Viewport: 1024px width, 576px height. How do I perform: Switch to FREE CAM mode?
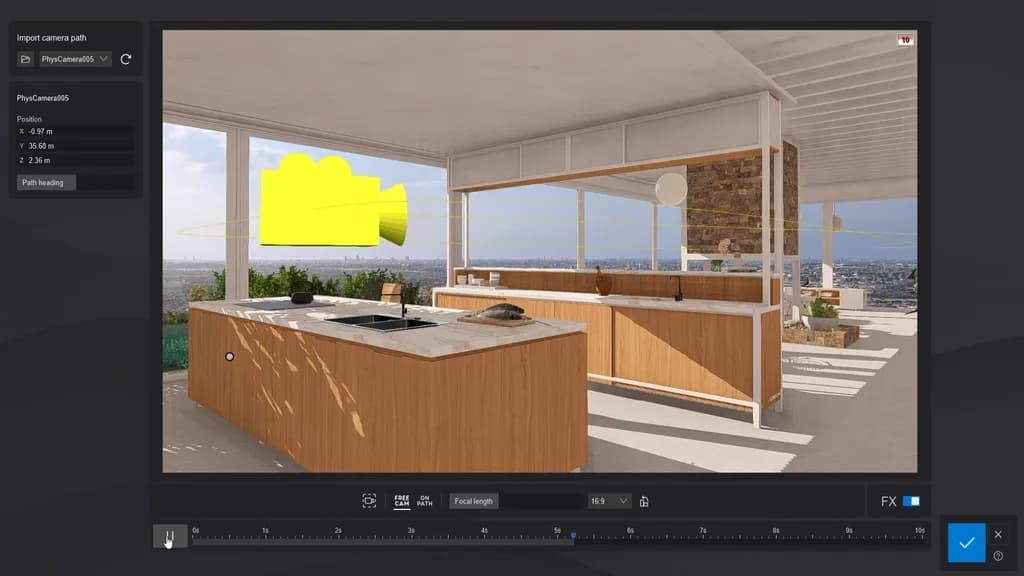tap(402, 501)
